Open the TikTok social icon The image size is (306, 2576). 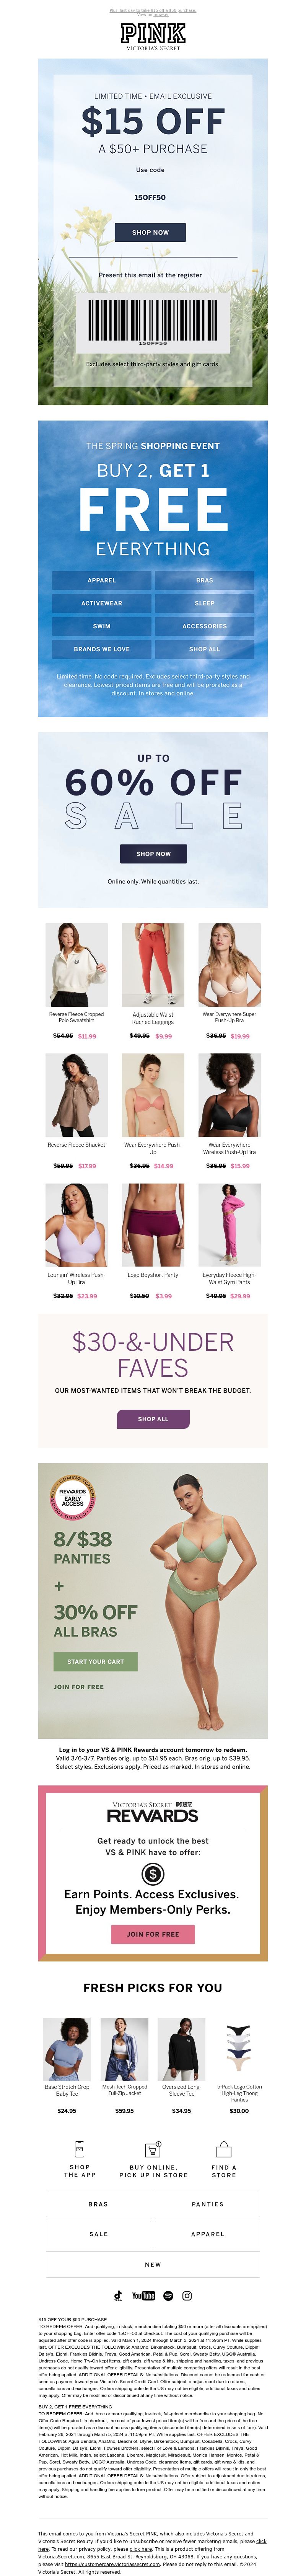coord(118,2295)
